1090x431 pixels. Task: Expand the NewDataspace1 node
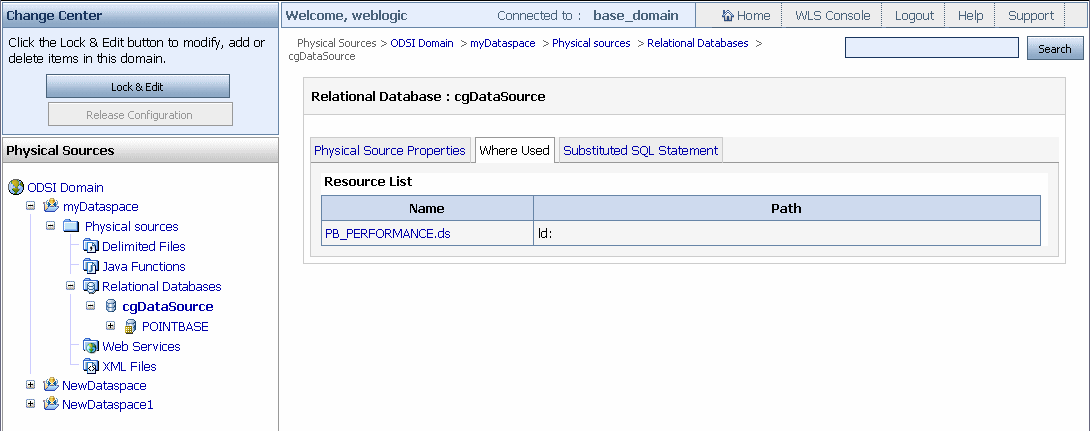tap(31, 403)
